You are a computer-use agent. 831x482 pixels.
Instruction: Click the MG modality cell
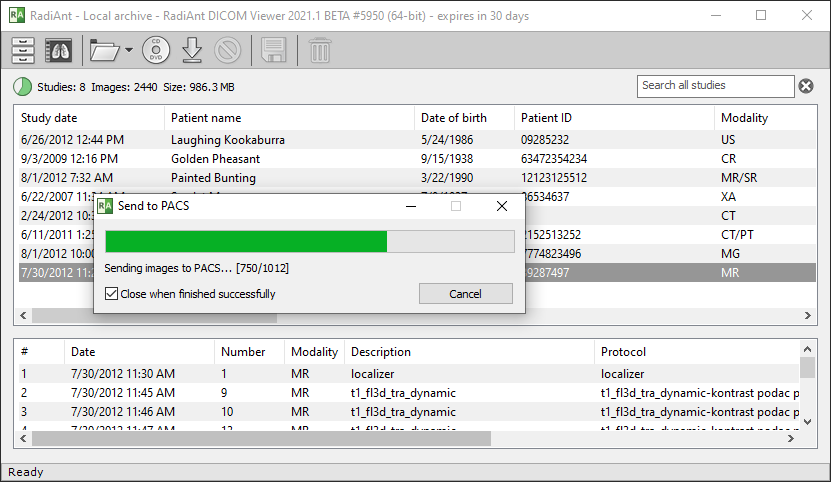pyautogui.click(x=730, y=254)
